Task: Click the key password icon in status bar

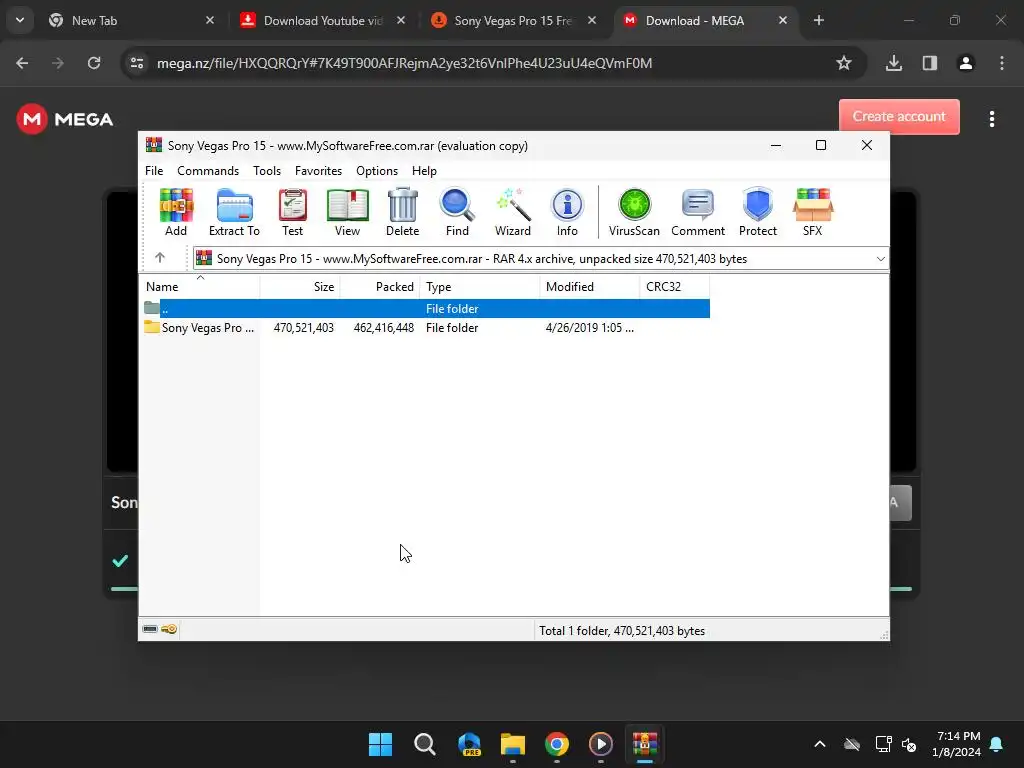Action: [168, 629]
